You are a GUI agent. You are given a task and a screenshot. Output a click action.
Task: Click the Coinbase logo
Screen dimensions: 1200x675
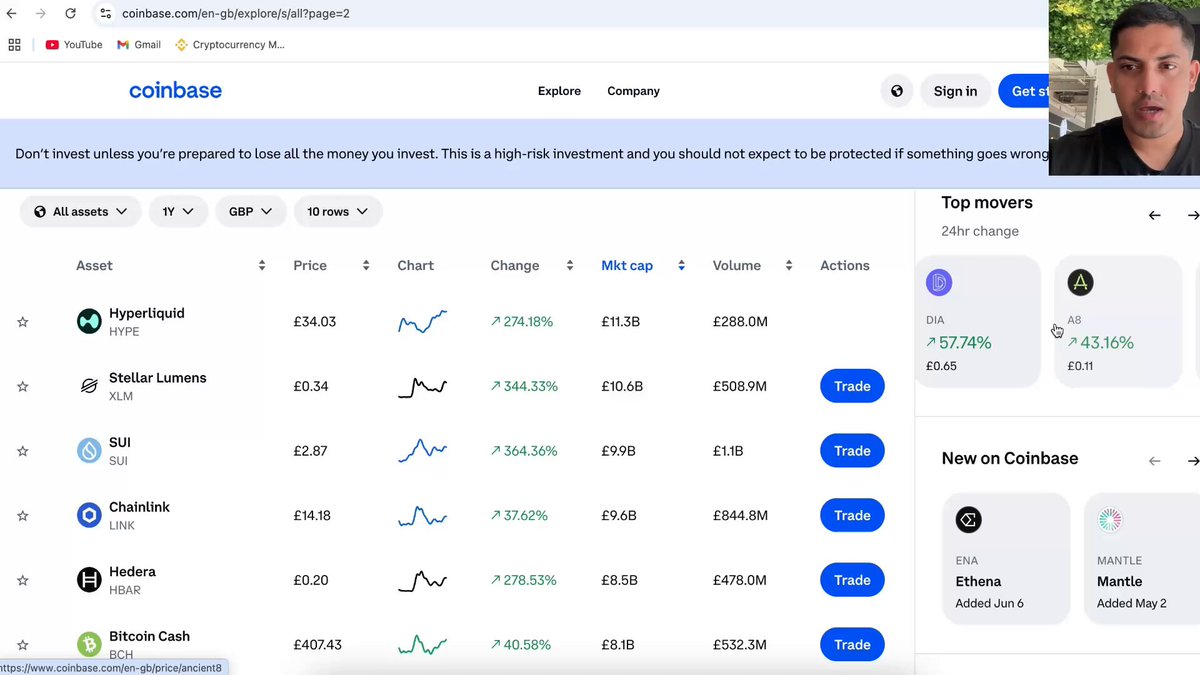click(x=175, y=91)
